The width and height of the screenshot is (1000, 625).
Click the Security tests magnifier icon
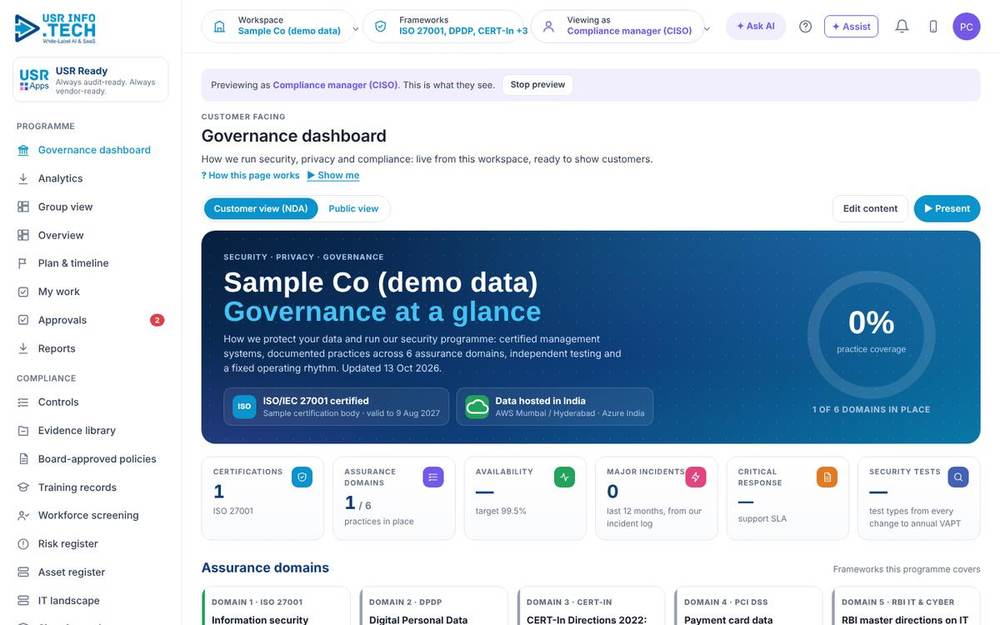[x=958, y=477]
